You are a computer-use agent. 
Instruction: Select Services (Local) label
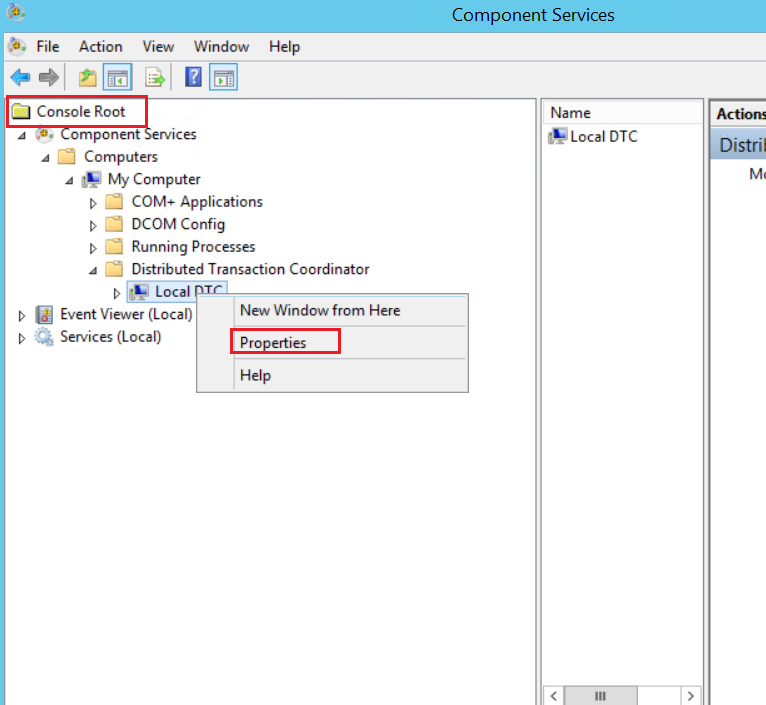(110, 337)
